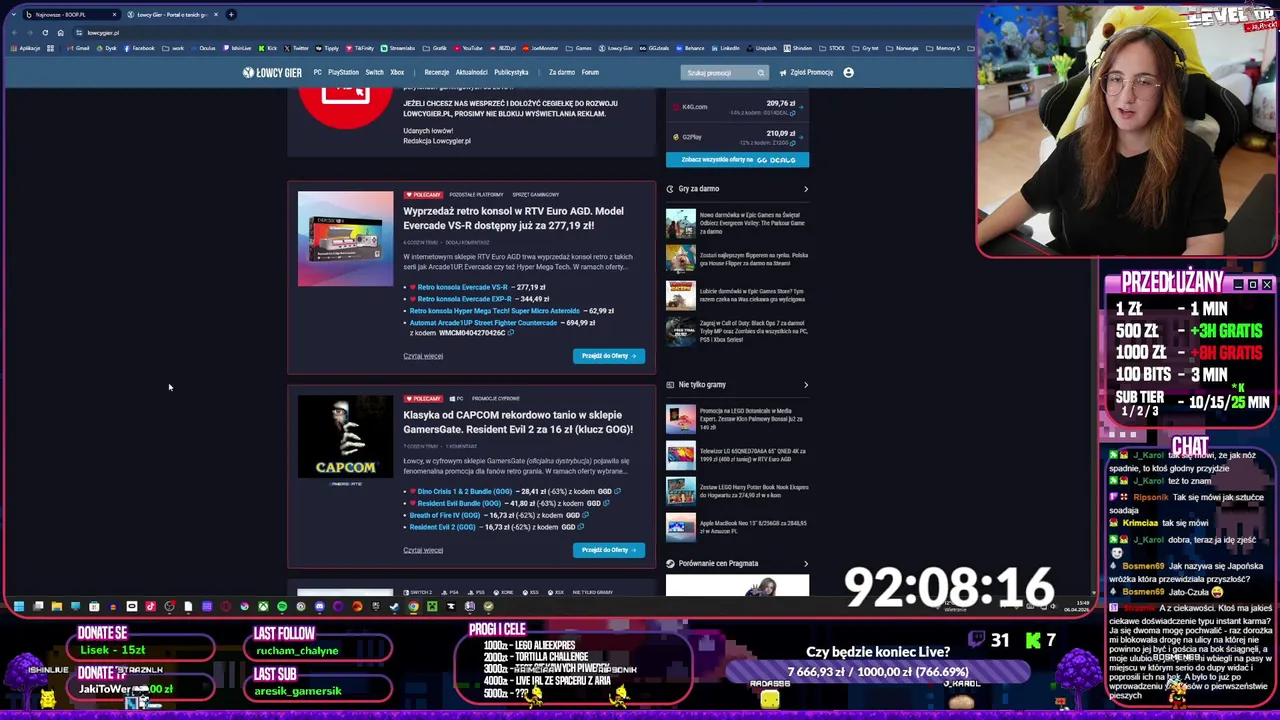Open a new browser tab with plus button
The image size is (1280, 720).
231,14
